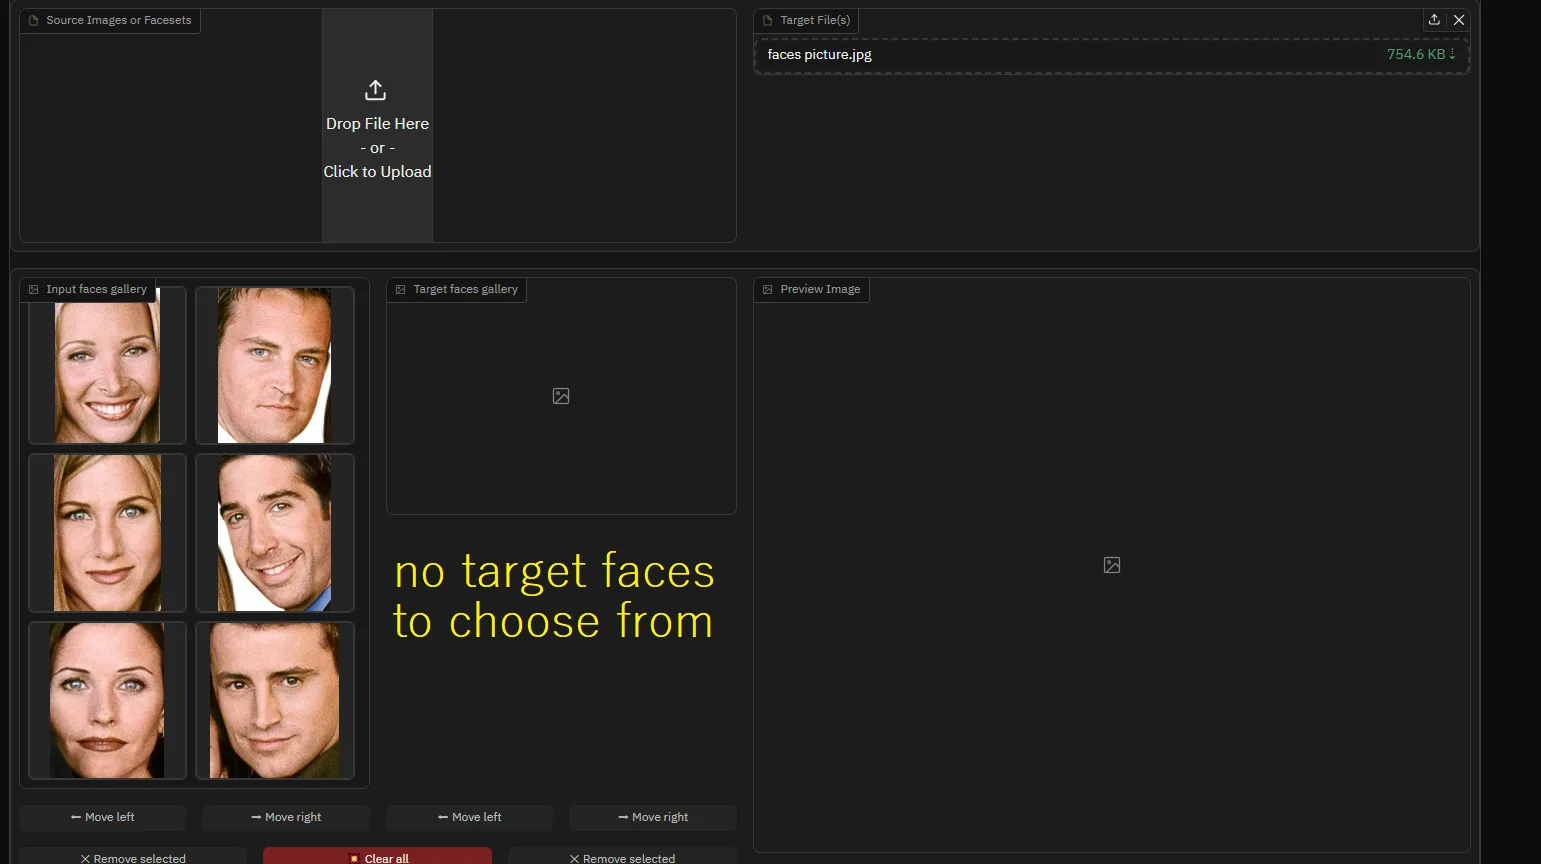Click the upload arrow icon in source dropzone
This screenshot has width=1541, height=864.
375,90
